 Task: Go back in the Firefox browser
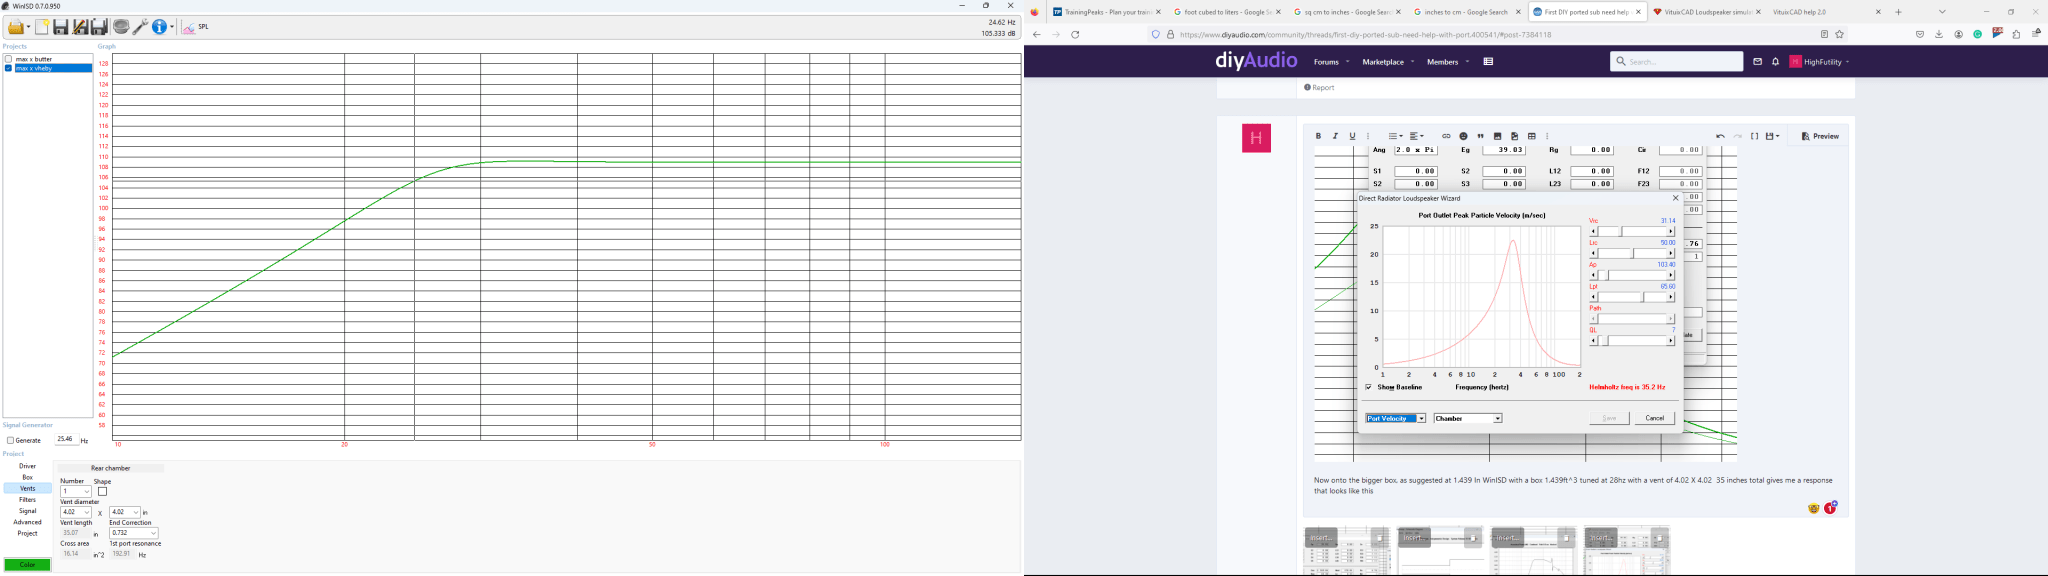point(1036,34)
